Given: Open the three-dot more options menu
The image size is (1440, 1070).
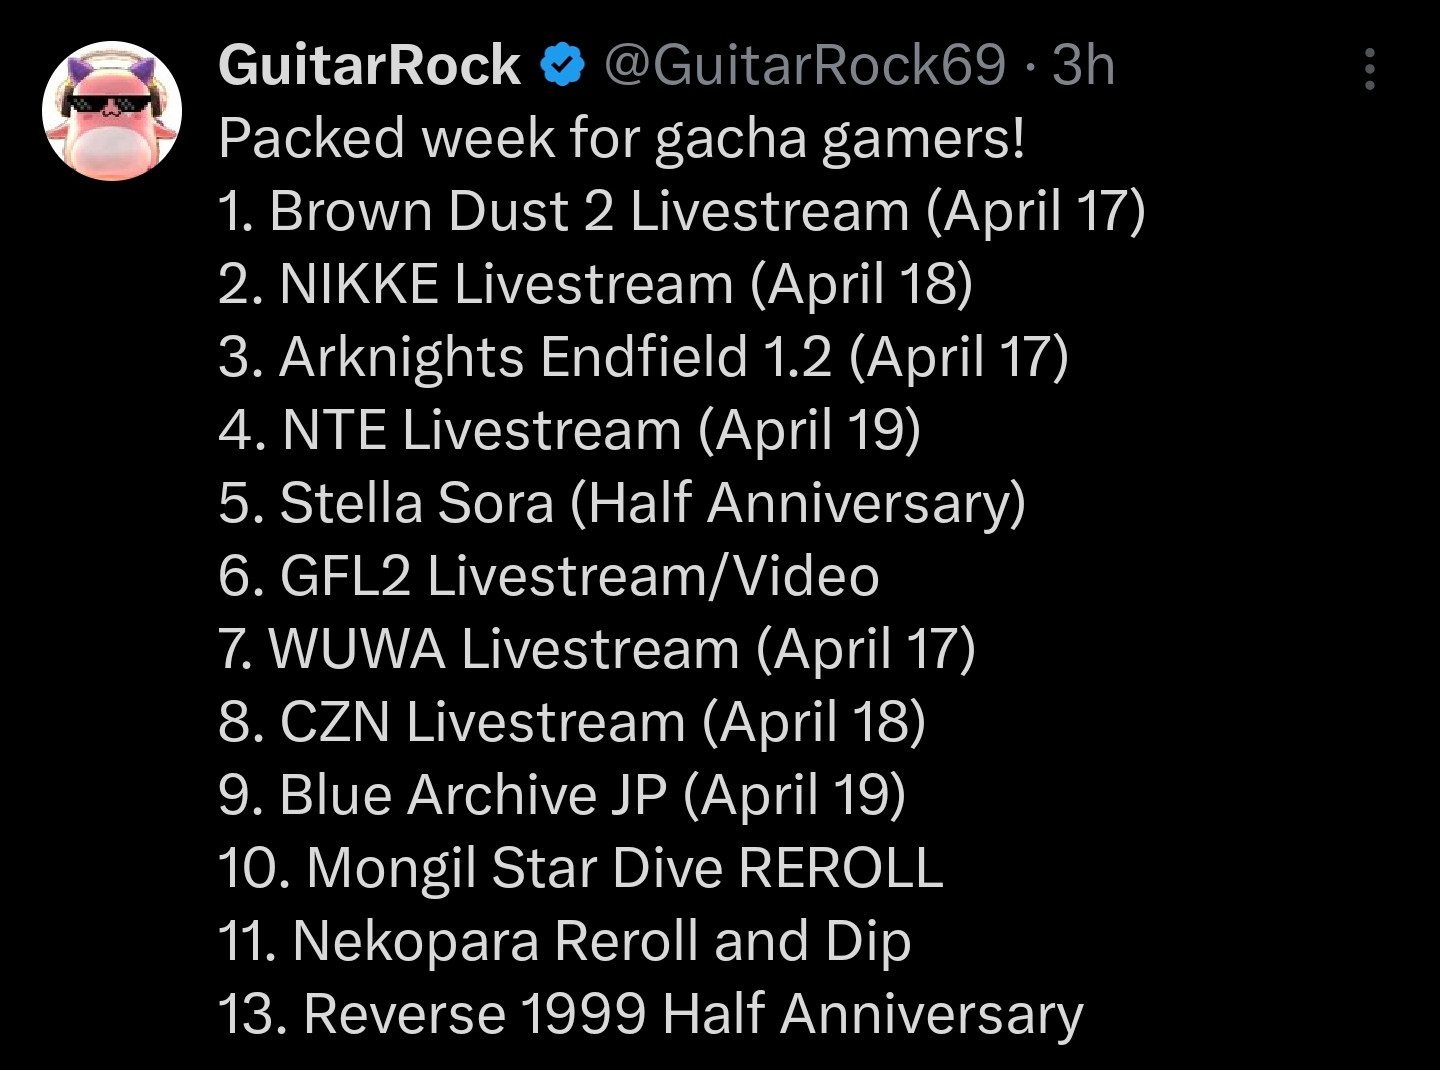Looking at the screenshot, I should (1369, 69).
